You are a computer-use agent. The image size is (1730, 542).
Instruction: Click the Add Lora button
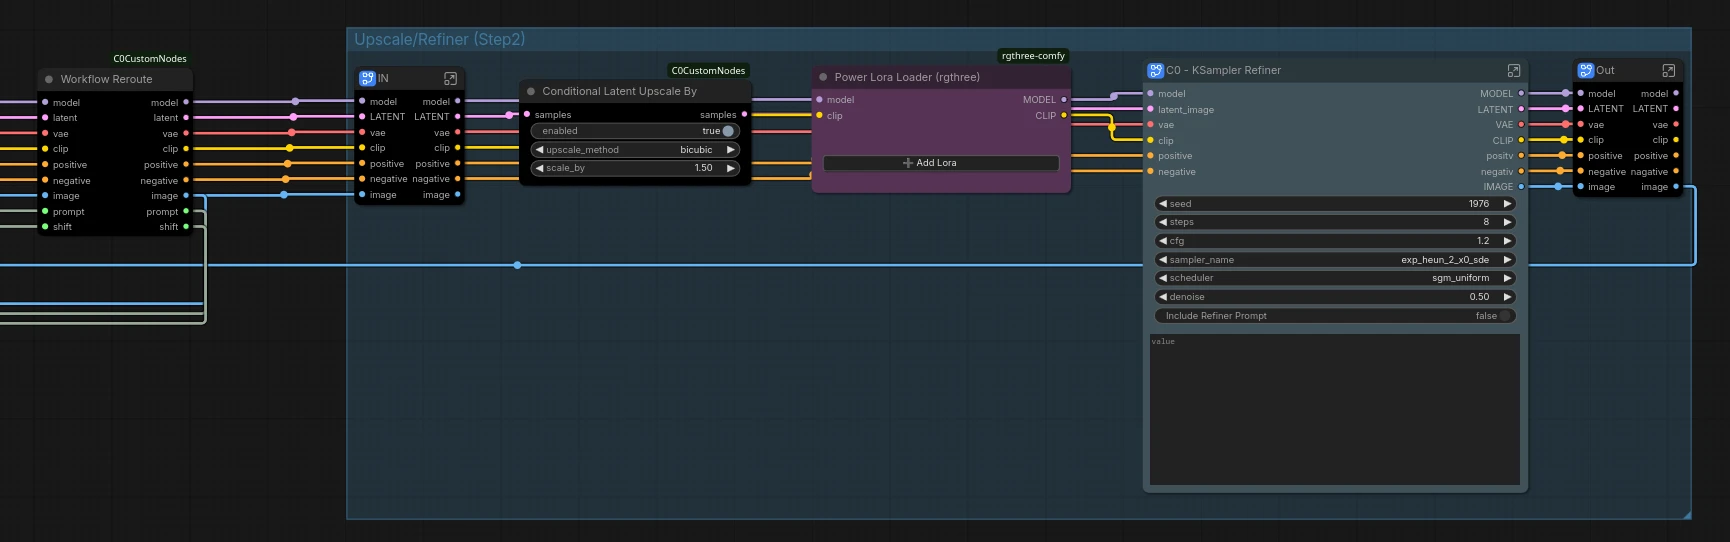[x=941, y=163]
